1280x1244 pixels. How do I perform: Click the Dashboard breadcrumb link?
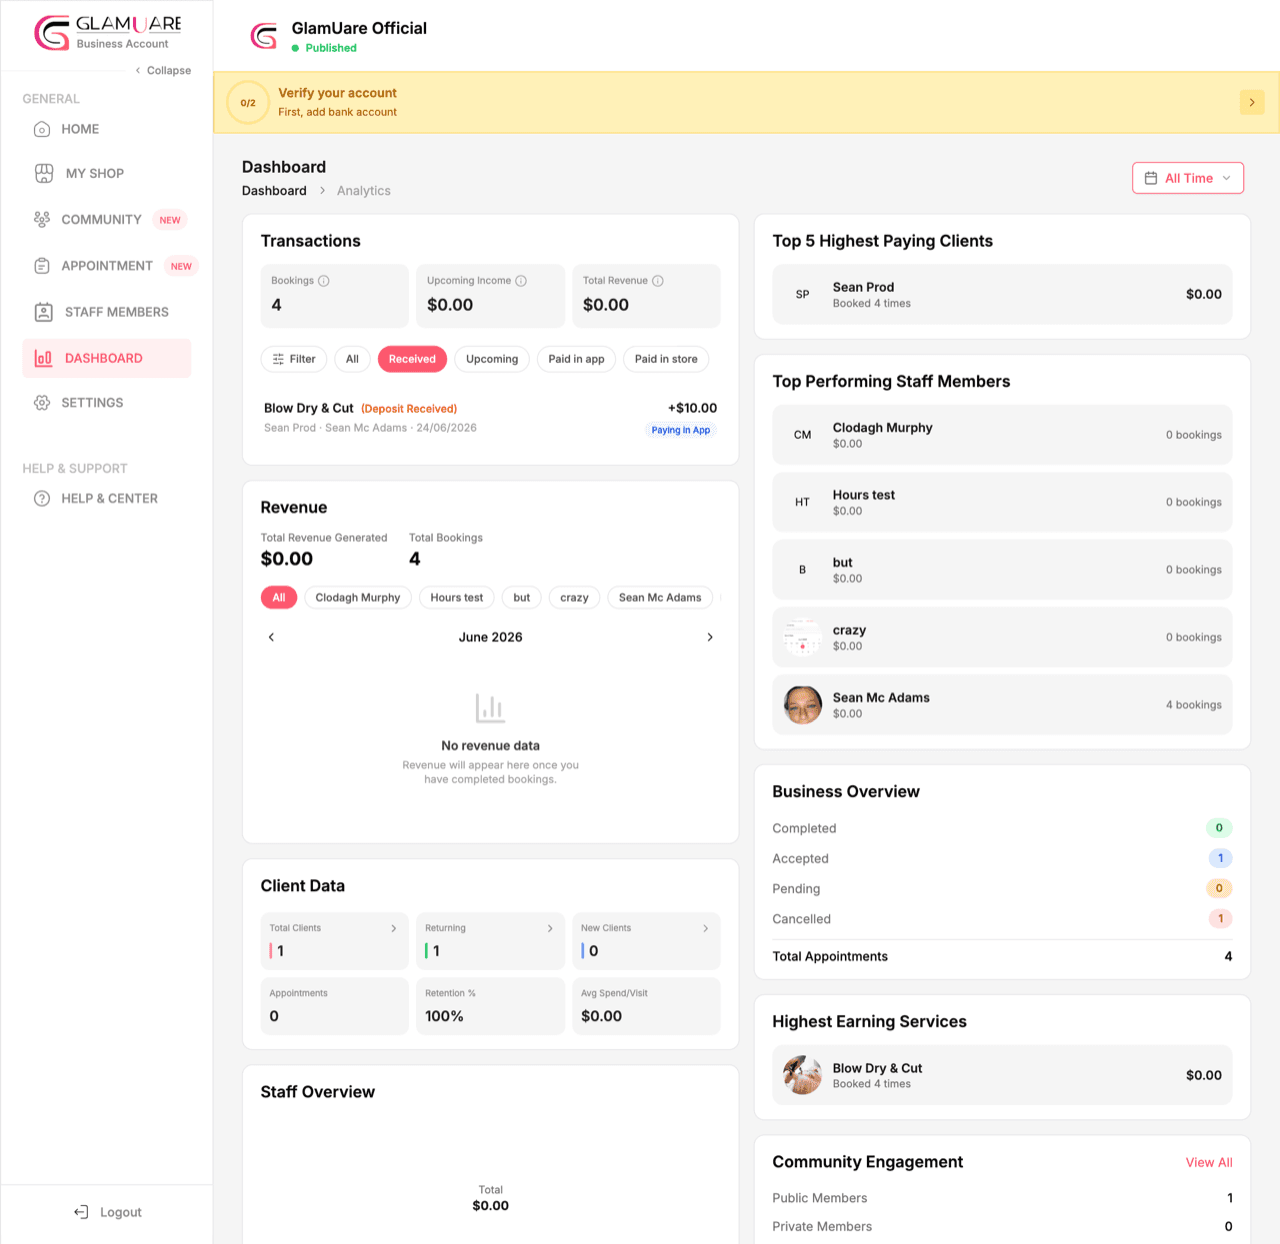(274, 191)
